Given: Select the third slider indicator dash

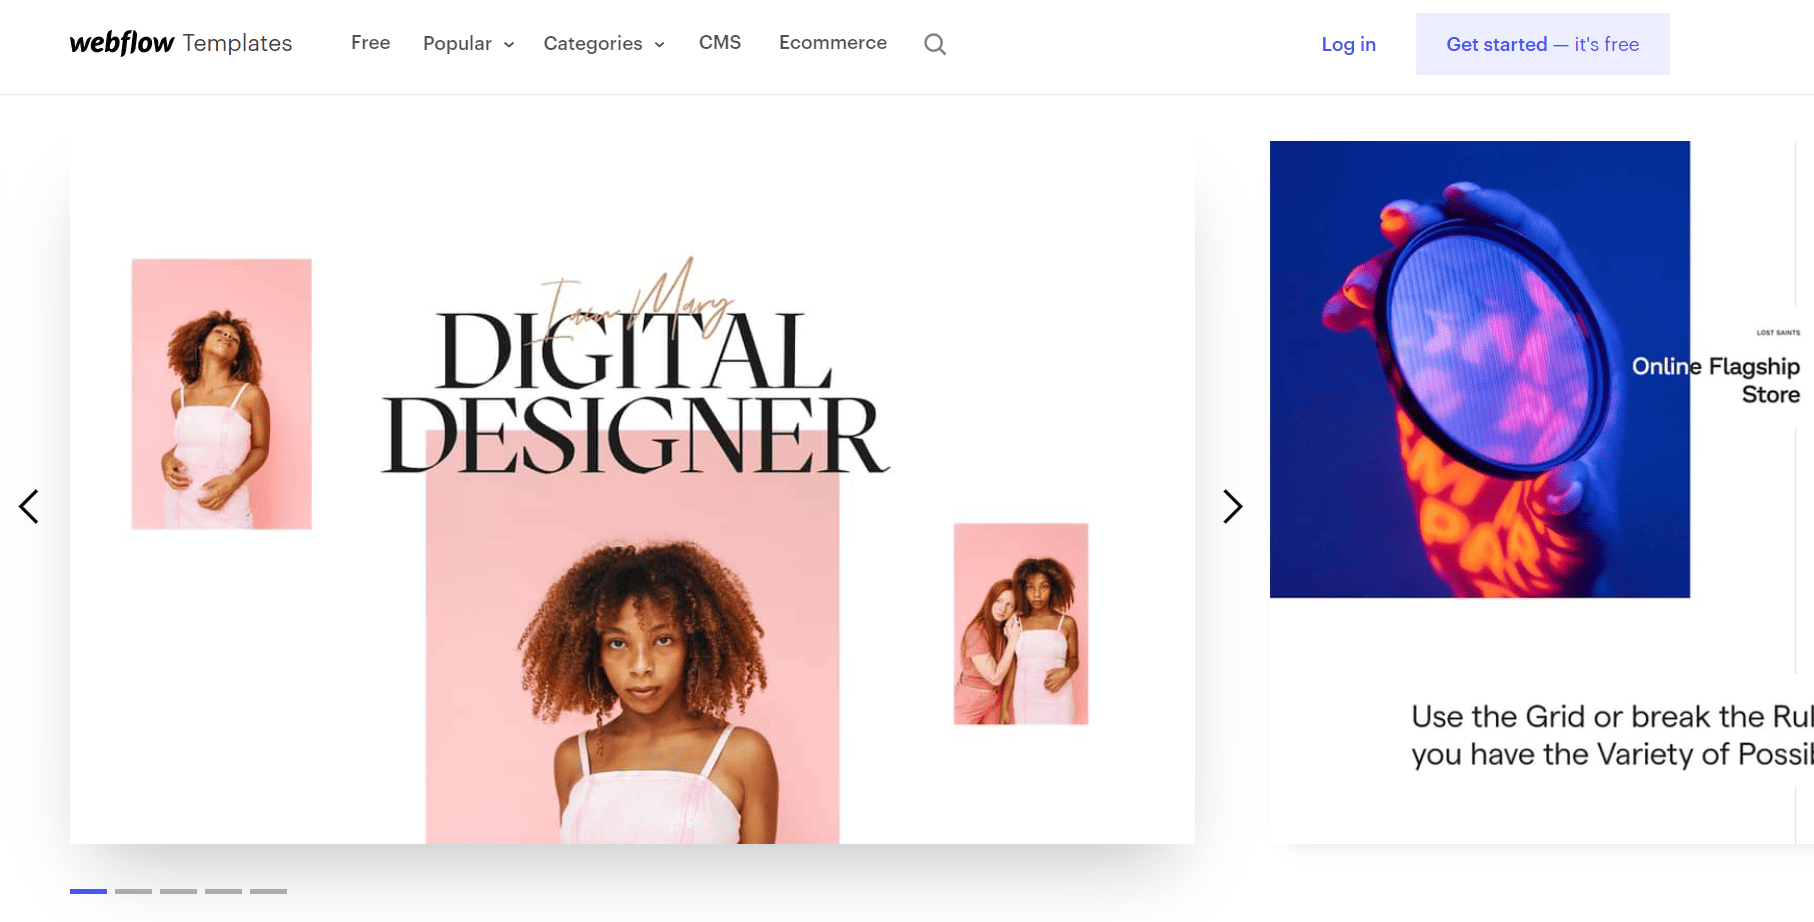Looking at the screenshot, I should [178, 891].
